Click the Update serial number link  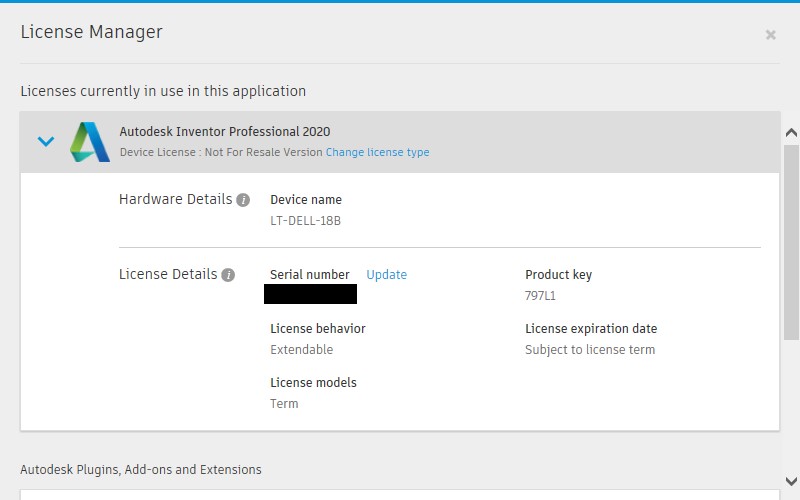(x=386, y=274)
